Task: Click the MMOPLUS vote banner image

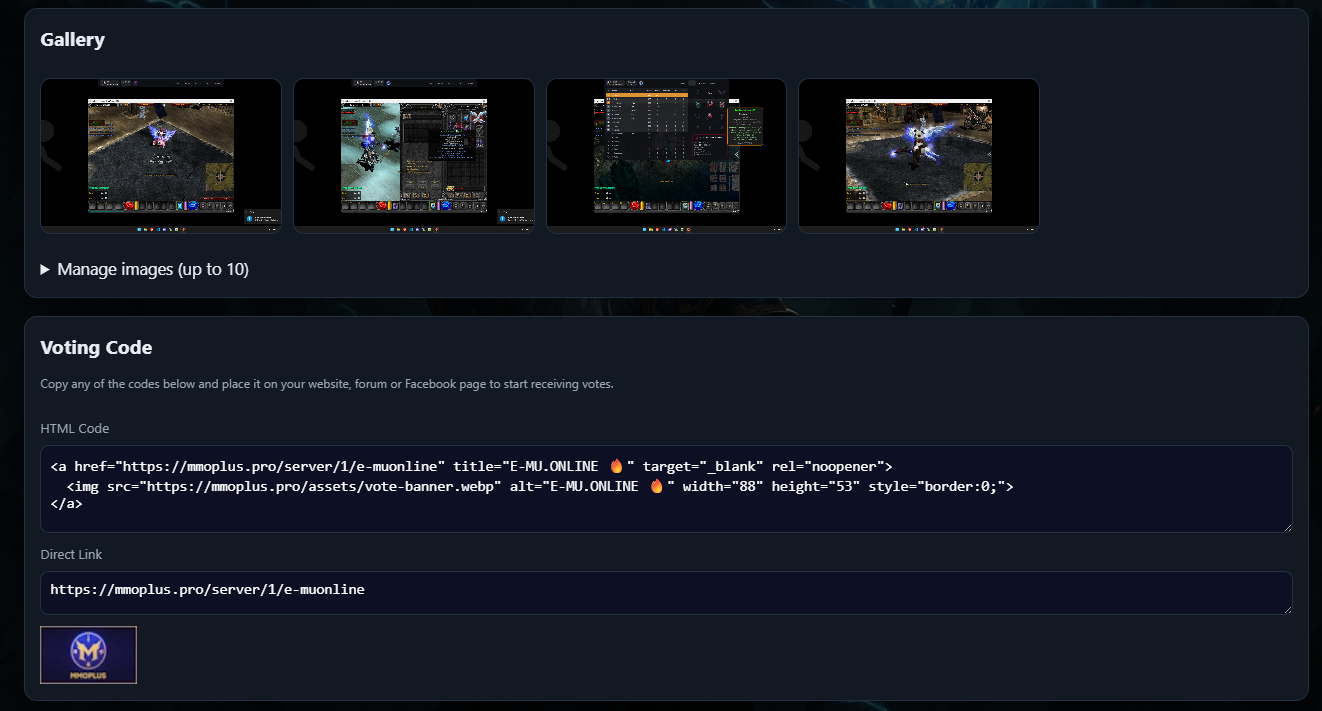Action: 88,655
